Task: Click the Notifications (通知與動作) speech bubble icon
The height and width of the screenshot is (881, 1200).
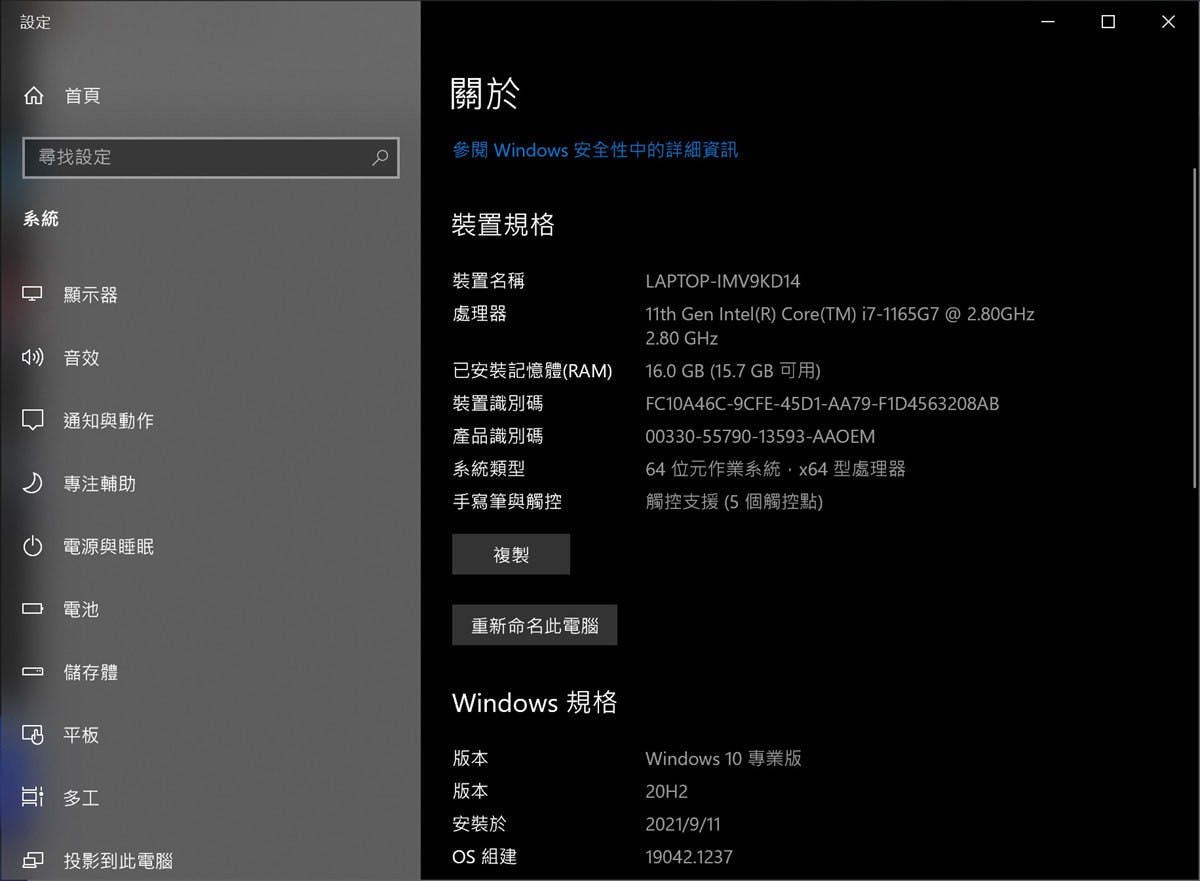Action: (x=33, y=421)
